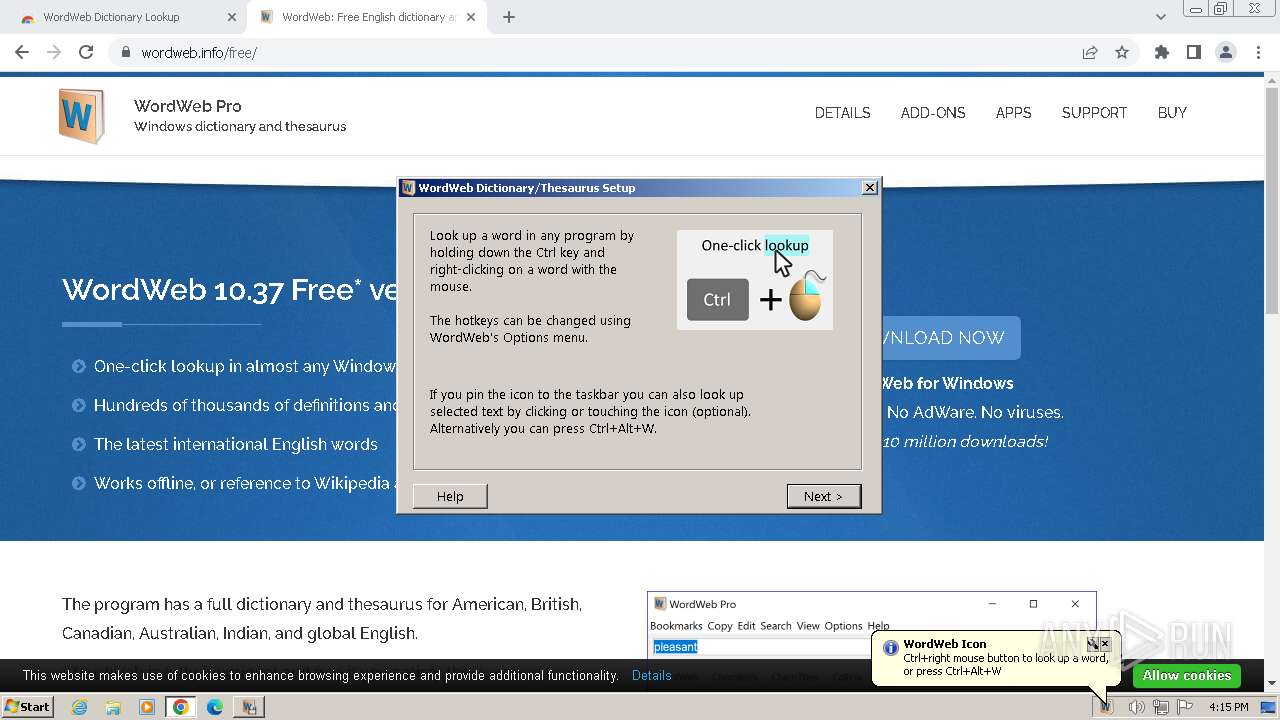Click Help in the WordWeb Setup dialog
Image resolution: width=1280 pixels, height=720 pixels.
pyautogui.click(x=450, y=496)
